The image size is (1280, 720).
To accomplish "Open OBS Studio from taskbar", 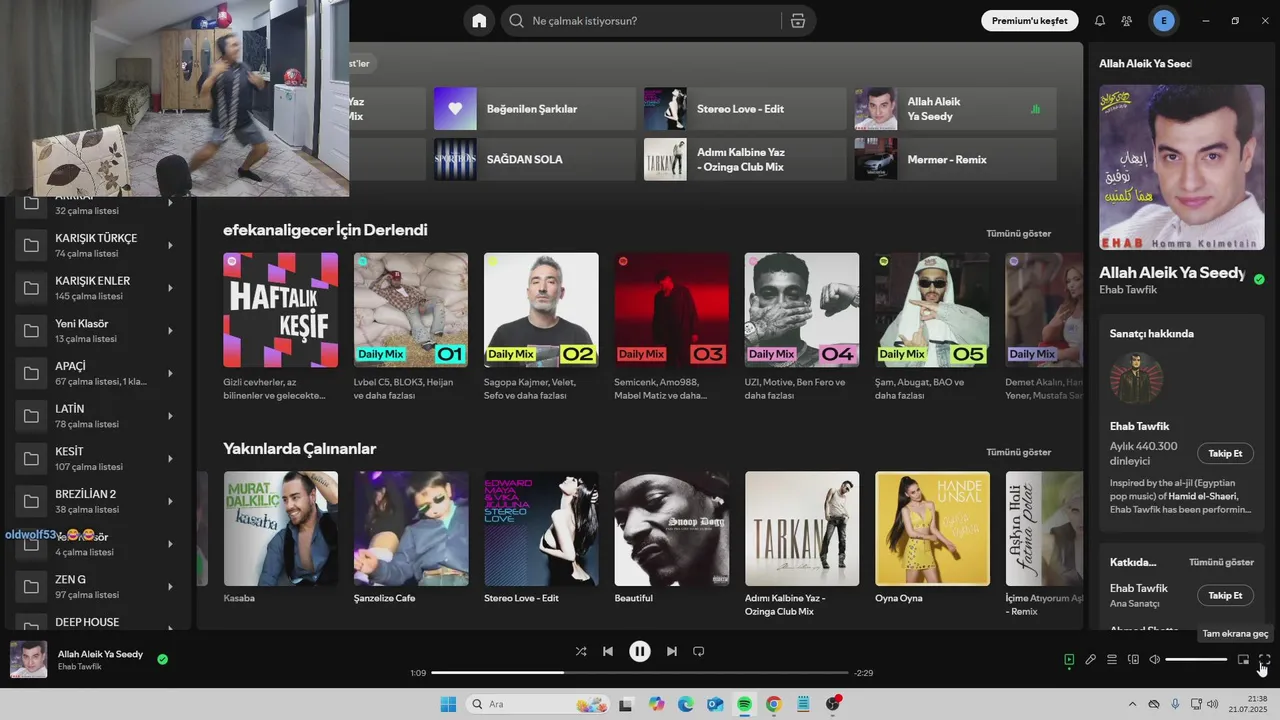I will point(833,704).
